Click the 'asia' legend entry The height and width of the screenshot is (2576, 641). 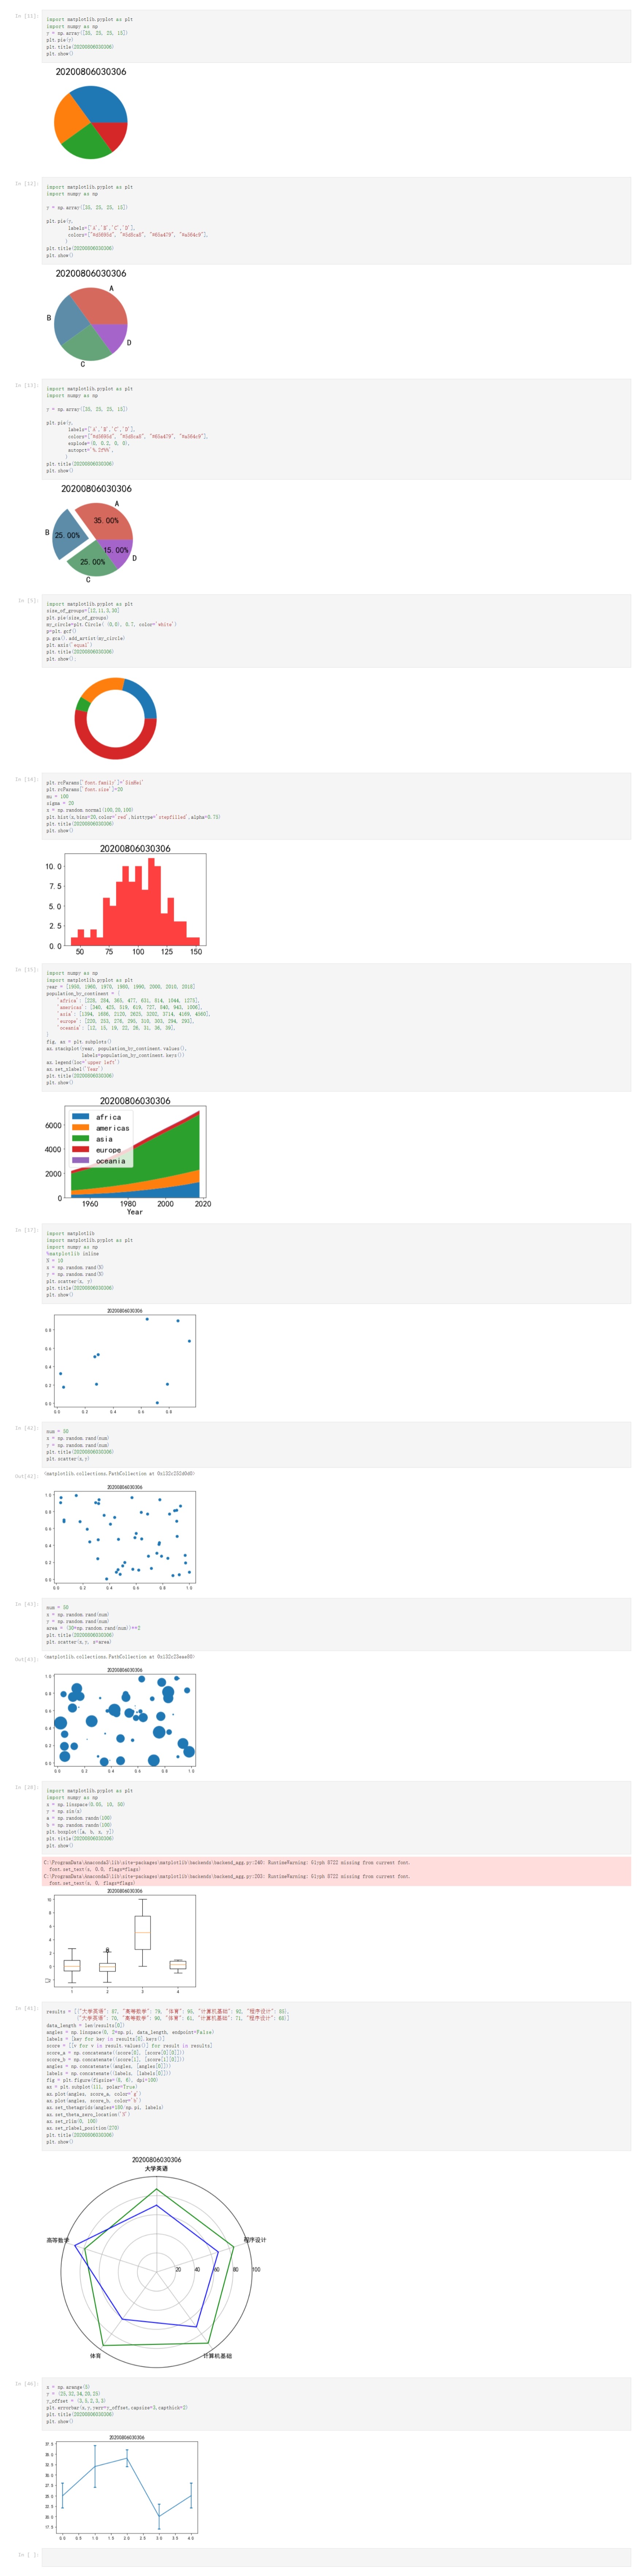tap(104, 1139)
